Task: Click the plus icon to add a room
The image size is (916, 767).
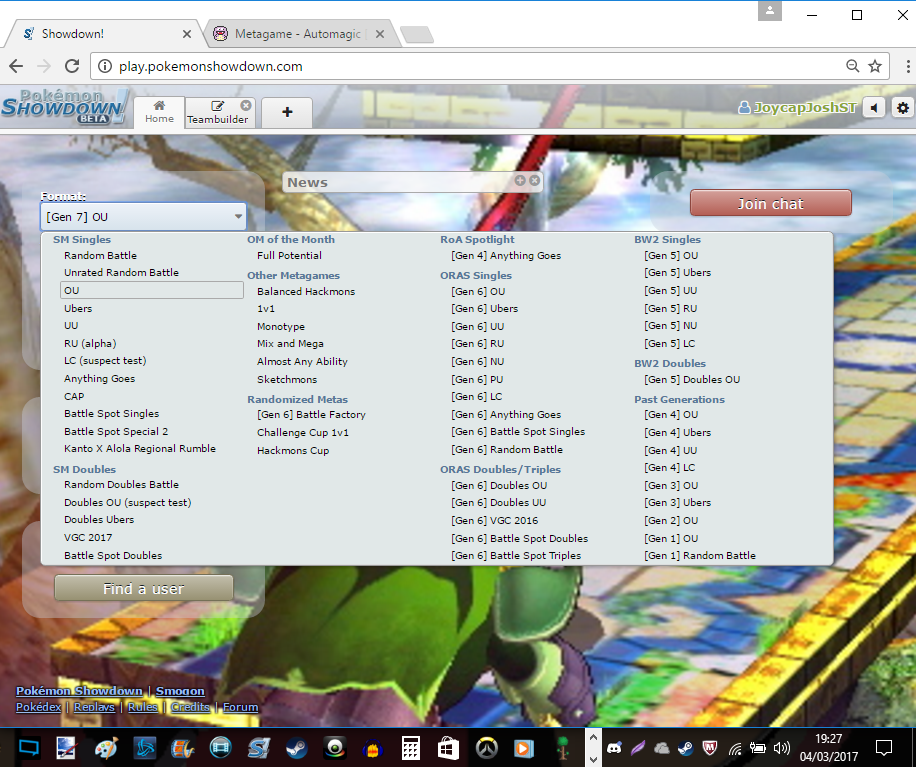Action: (x=287, y=112)
